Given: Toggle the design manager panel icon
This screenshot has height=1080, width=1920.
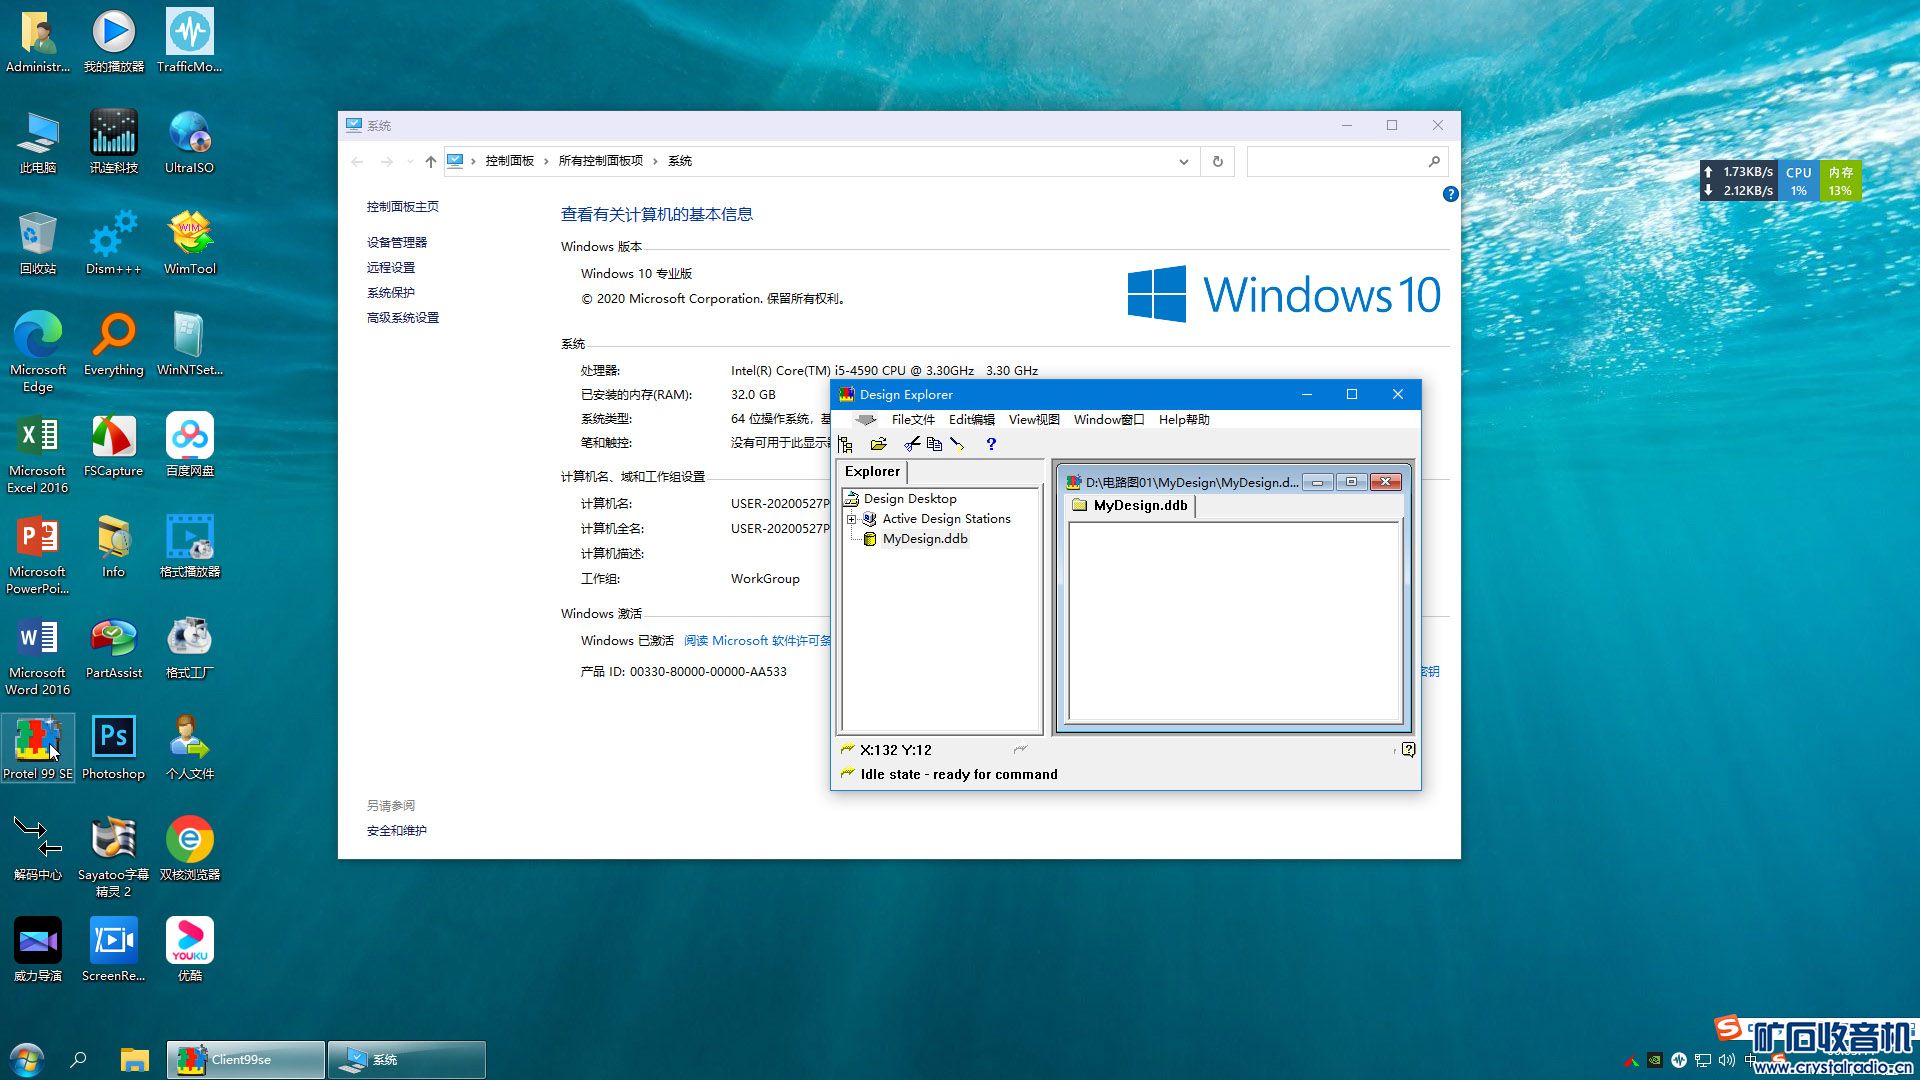Looking at the screenshot, I should 846,444.
